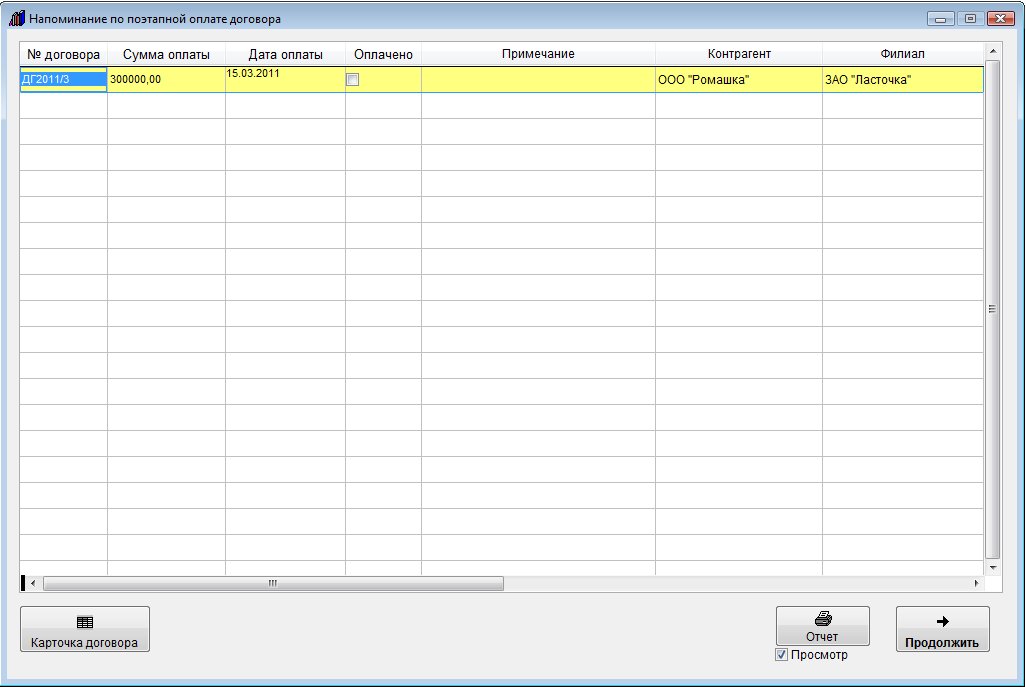
Task: Select the ДГ2011/3 contract number cell
Action: tap(63, 80)
